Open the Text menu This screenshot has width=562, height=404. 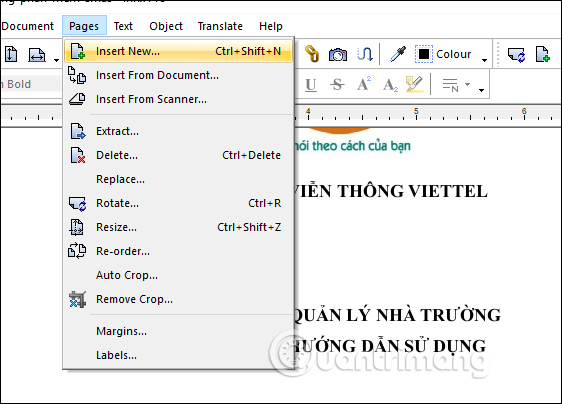click(x=123, y=26)
